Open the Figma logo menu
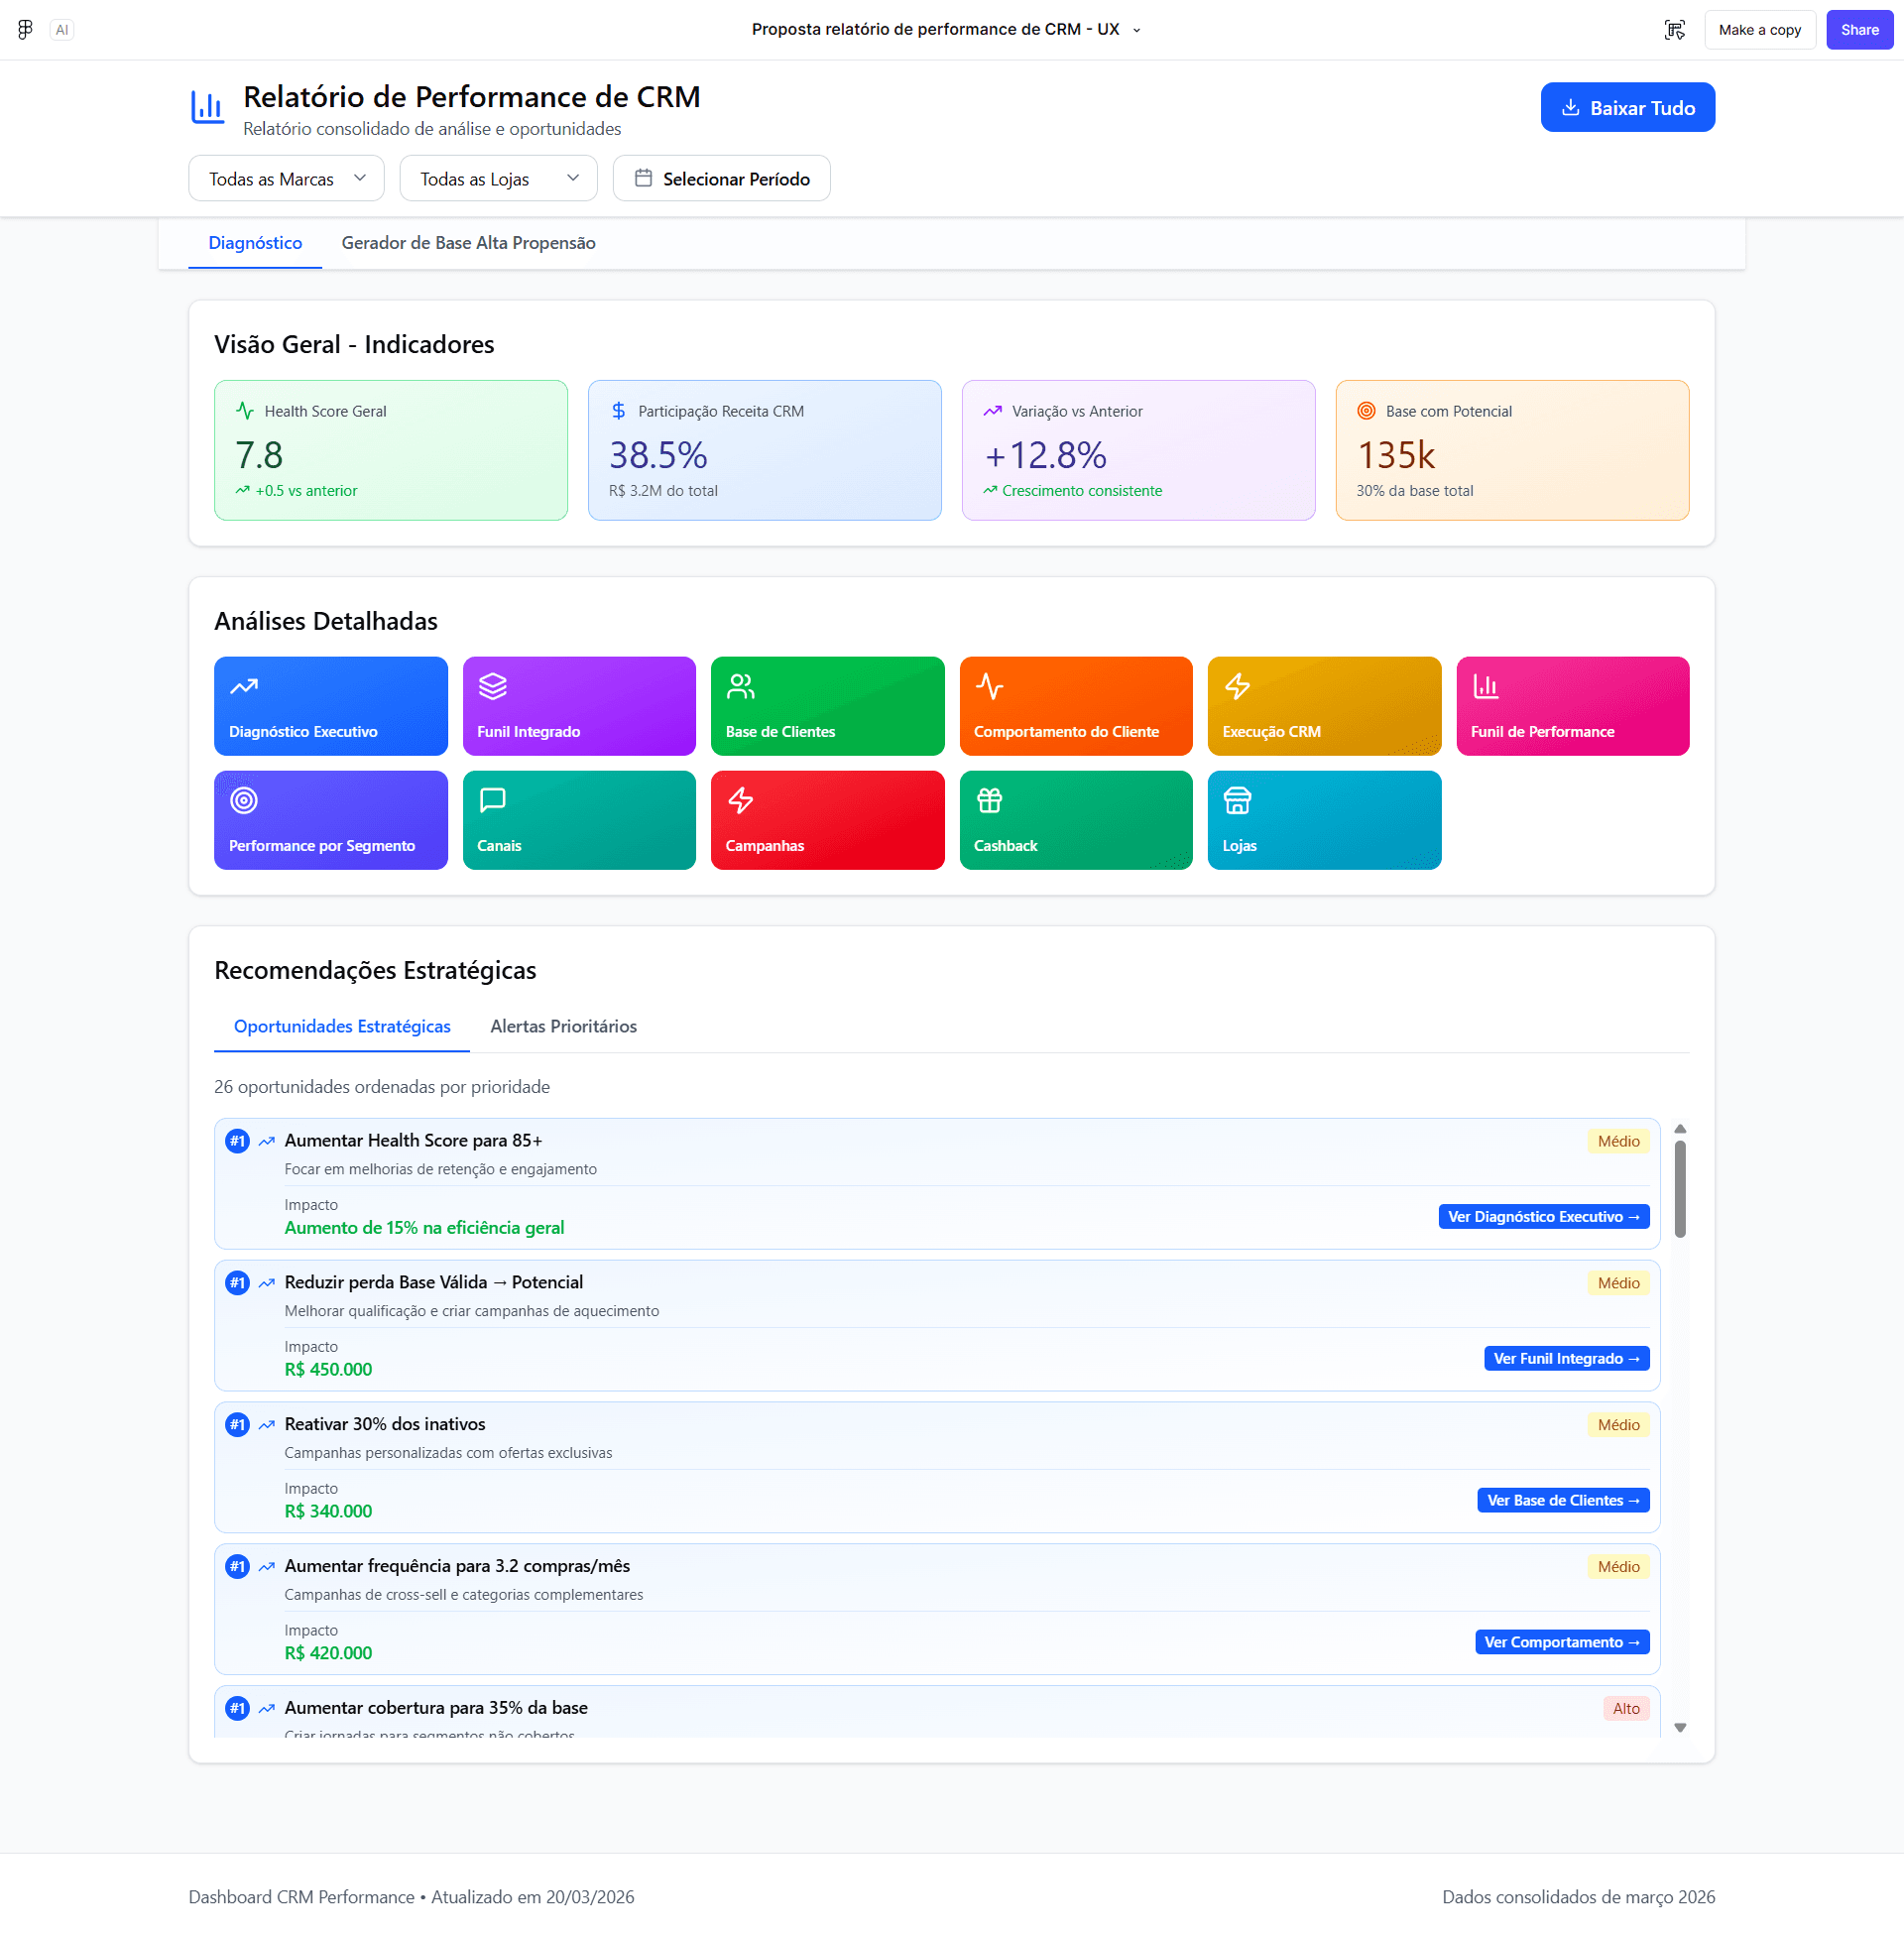 (25, 30)
